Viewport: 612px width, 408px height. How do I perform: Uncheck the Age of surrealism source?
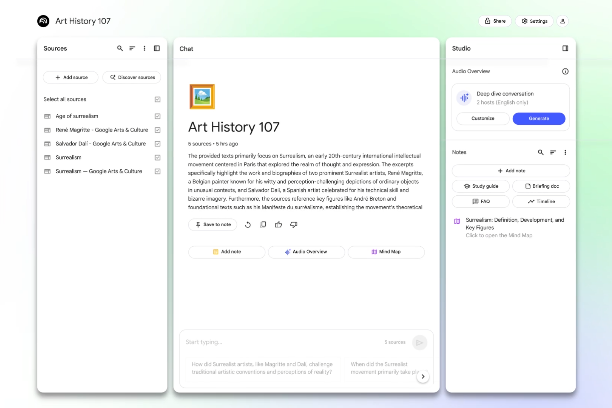tap(158, 116)
